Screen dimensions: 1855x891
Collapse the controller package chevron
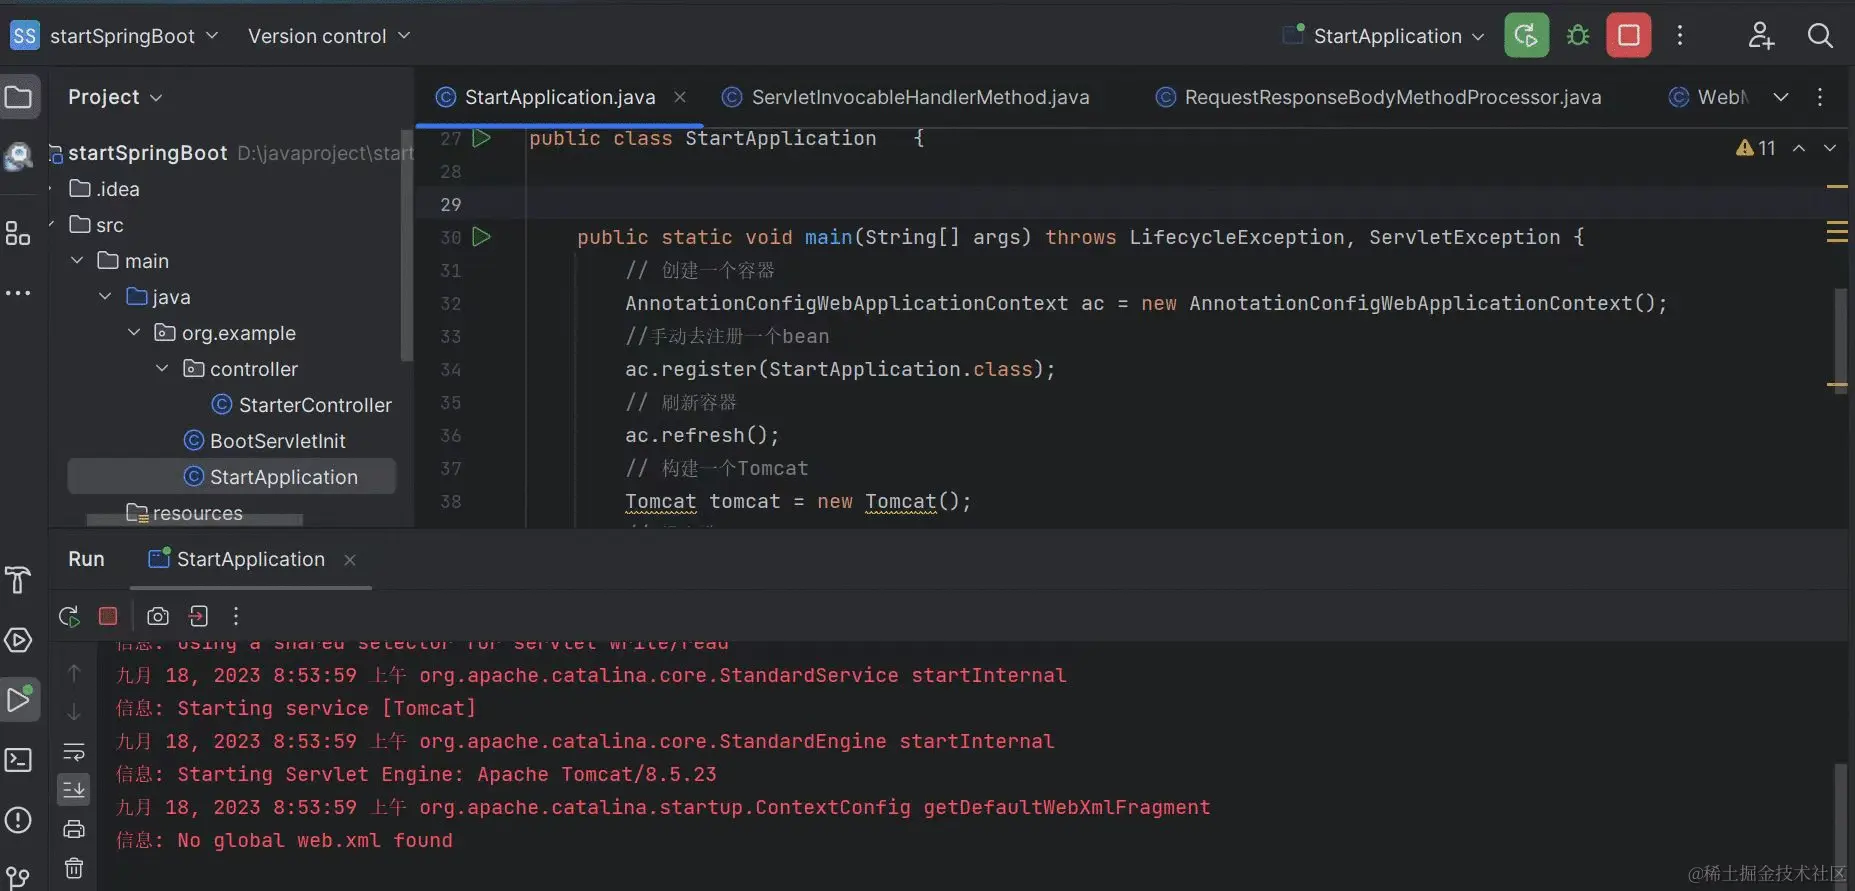pyautogui.click(x=162, y=369)
